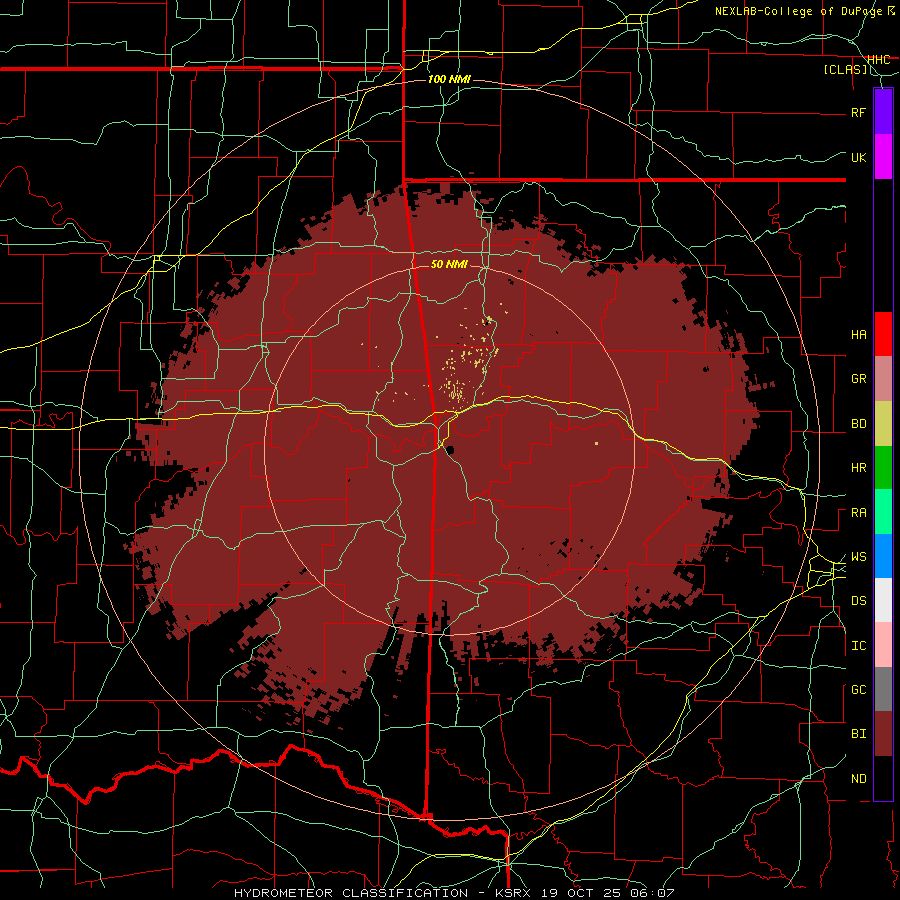Click the WS legend label

859,557
